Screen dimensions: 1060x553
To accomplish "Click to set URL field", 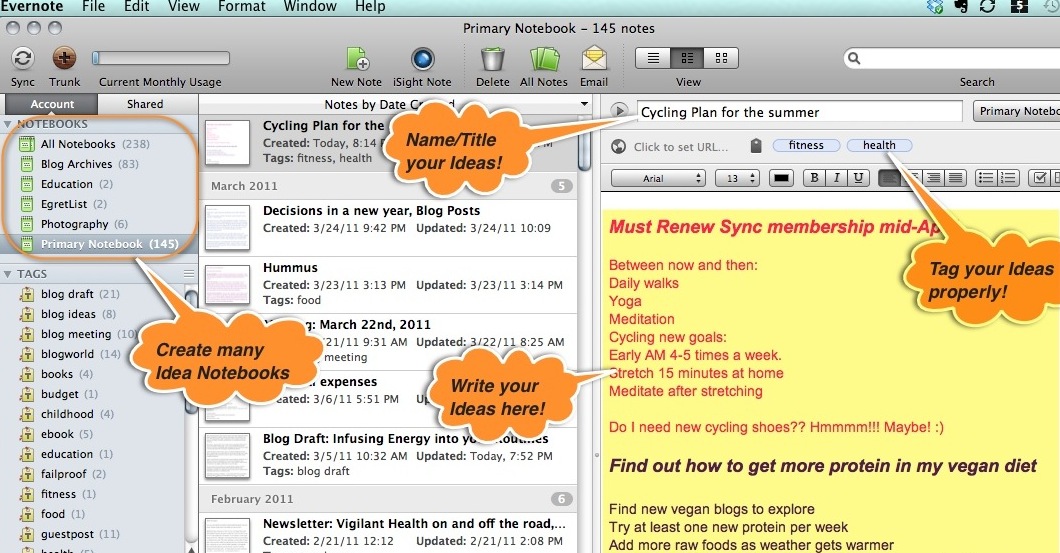I will click(681, 147).
